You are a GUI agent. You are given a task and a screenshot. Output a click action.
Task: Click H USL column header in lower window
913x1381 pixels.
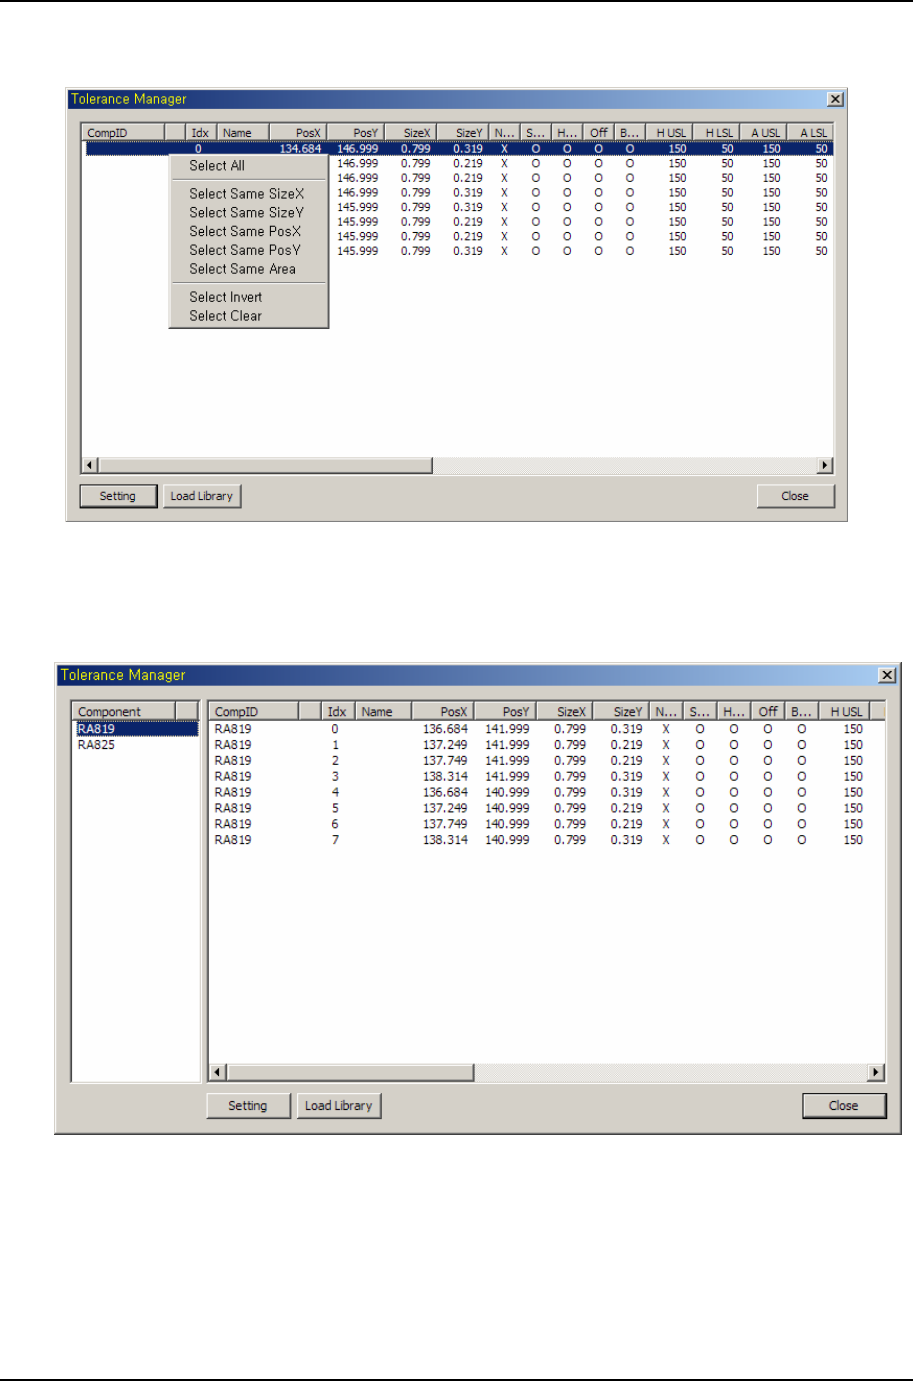click(845, 712)
